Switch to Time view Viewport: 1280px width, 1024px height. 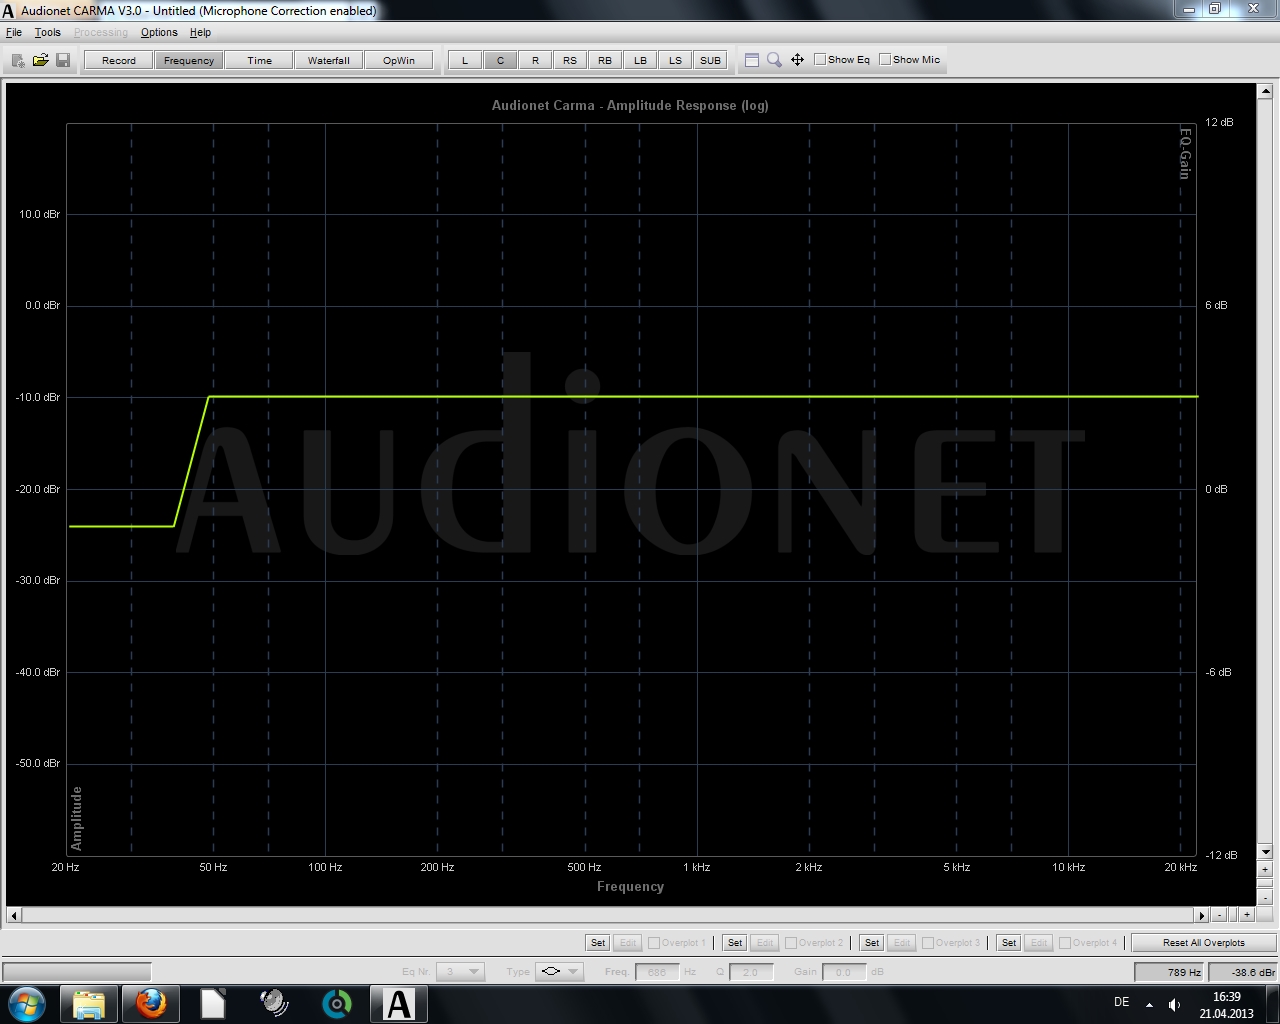pos(259,60)
